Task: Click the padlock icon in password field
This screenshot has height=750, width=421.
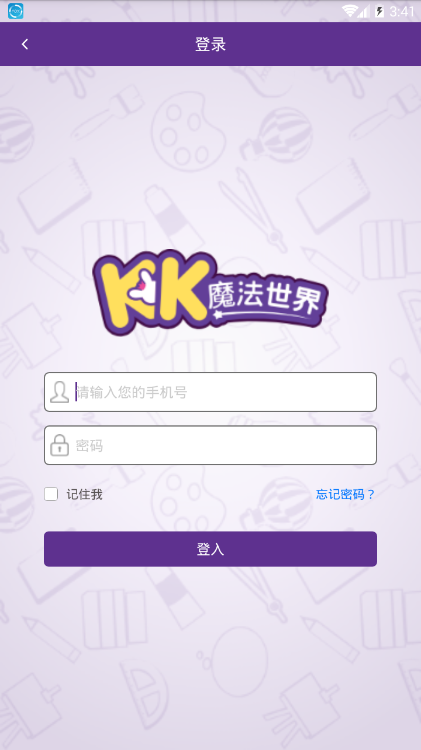Action: coord(60,445)
